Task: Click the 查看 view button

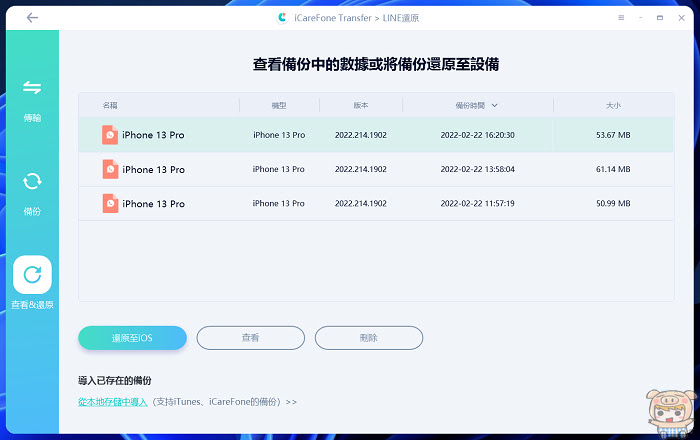Action: 250,338
